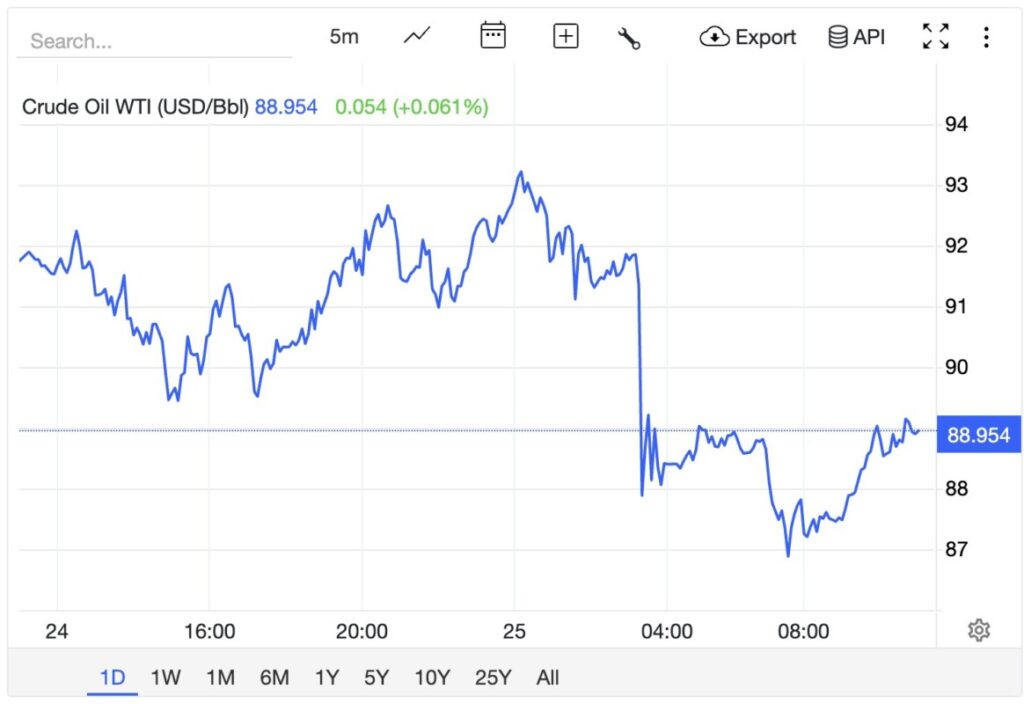Expand chart options via the kebab menu
The height and width of the screenshot is (704, 1024).
point(986,36)
